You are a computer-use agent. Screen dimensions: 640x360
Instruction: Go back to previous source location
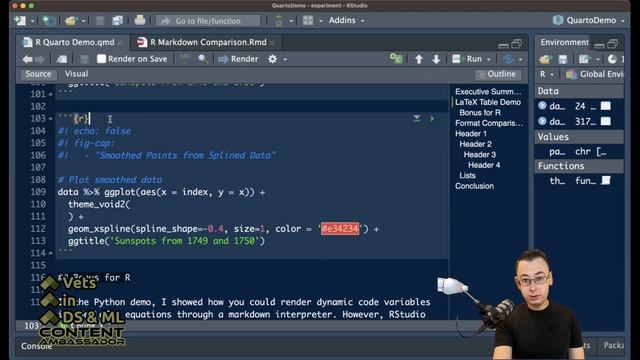[x=27, y=59]
